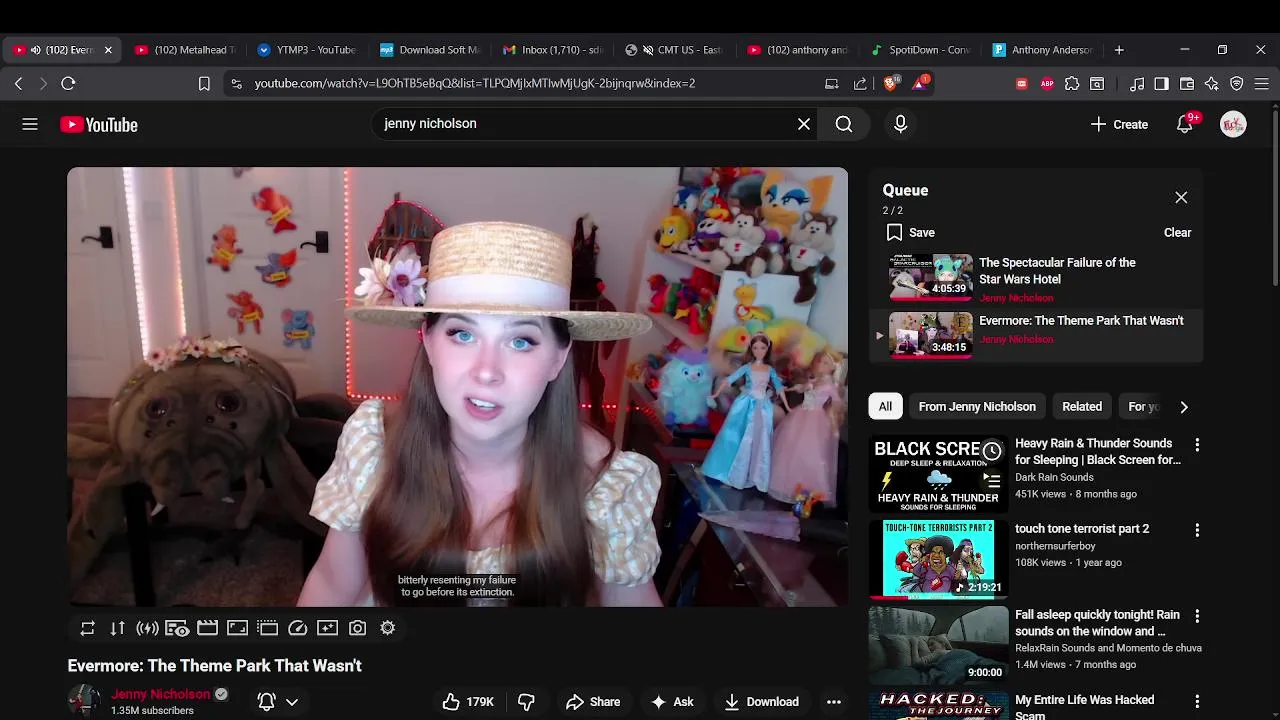Switch to the YTMP3 - YouTube browser tab
This screenshot has height=720, width=1280.
coord(307,50)
